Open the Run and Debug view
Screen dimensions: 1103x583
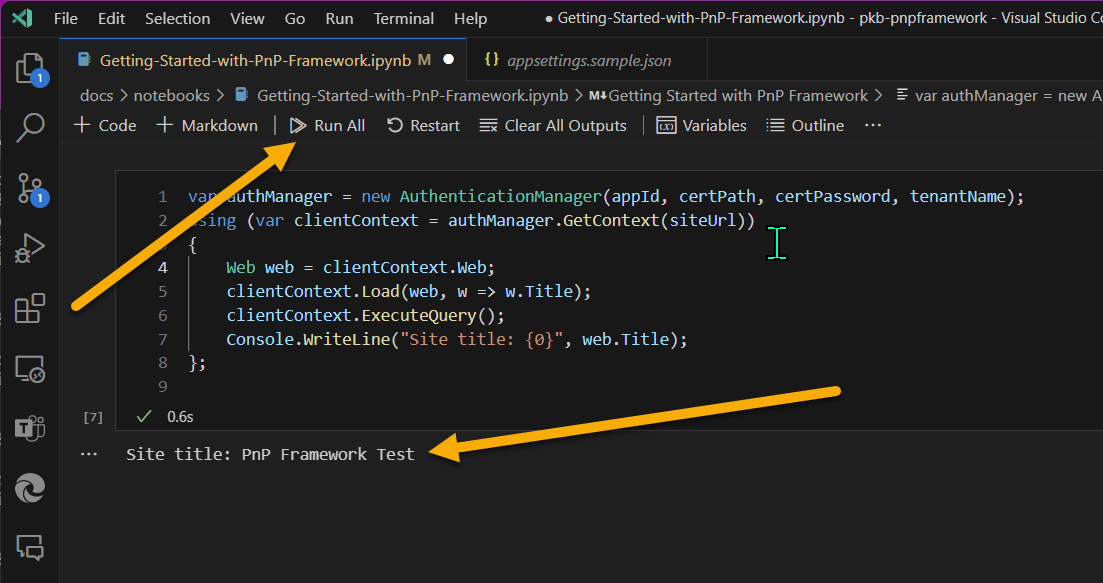pos(29,248)
